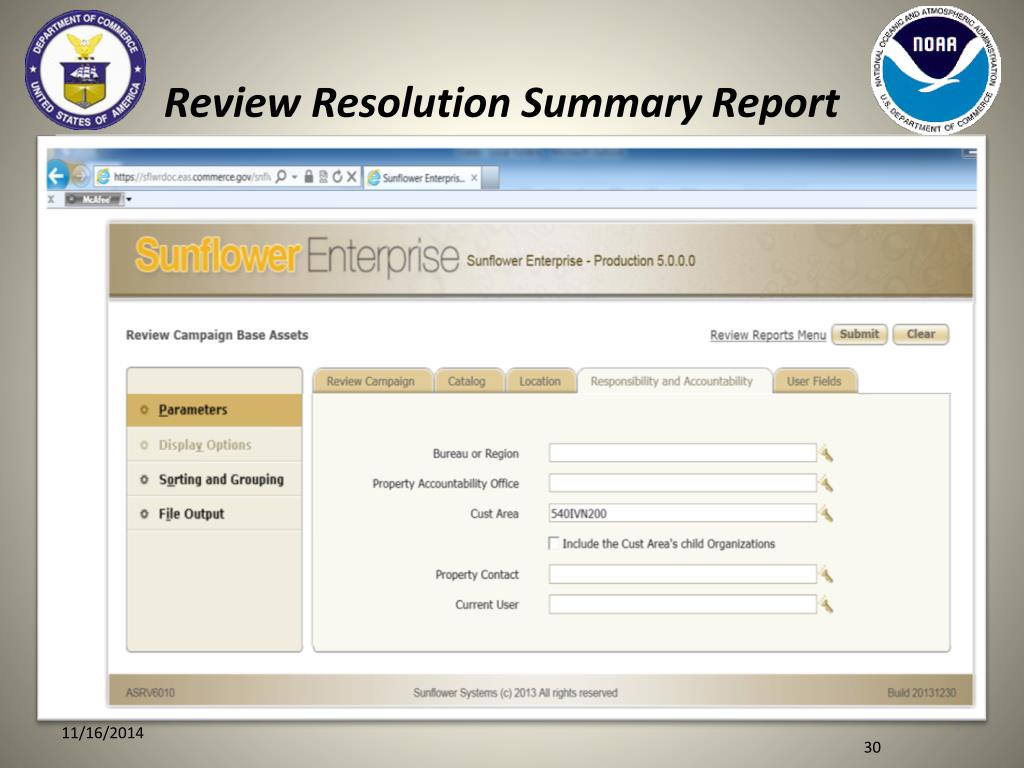The image size is (1024, 768).
Task: Click the address bar URL field
Action: (191, 177)
